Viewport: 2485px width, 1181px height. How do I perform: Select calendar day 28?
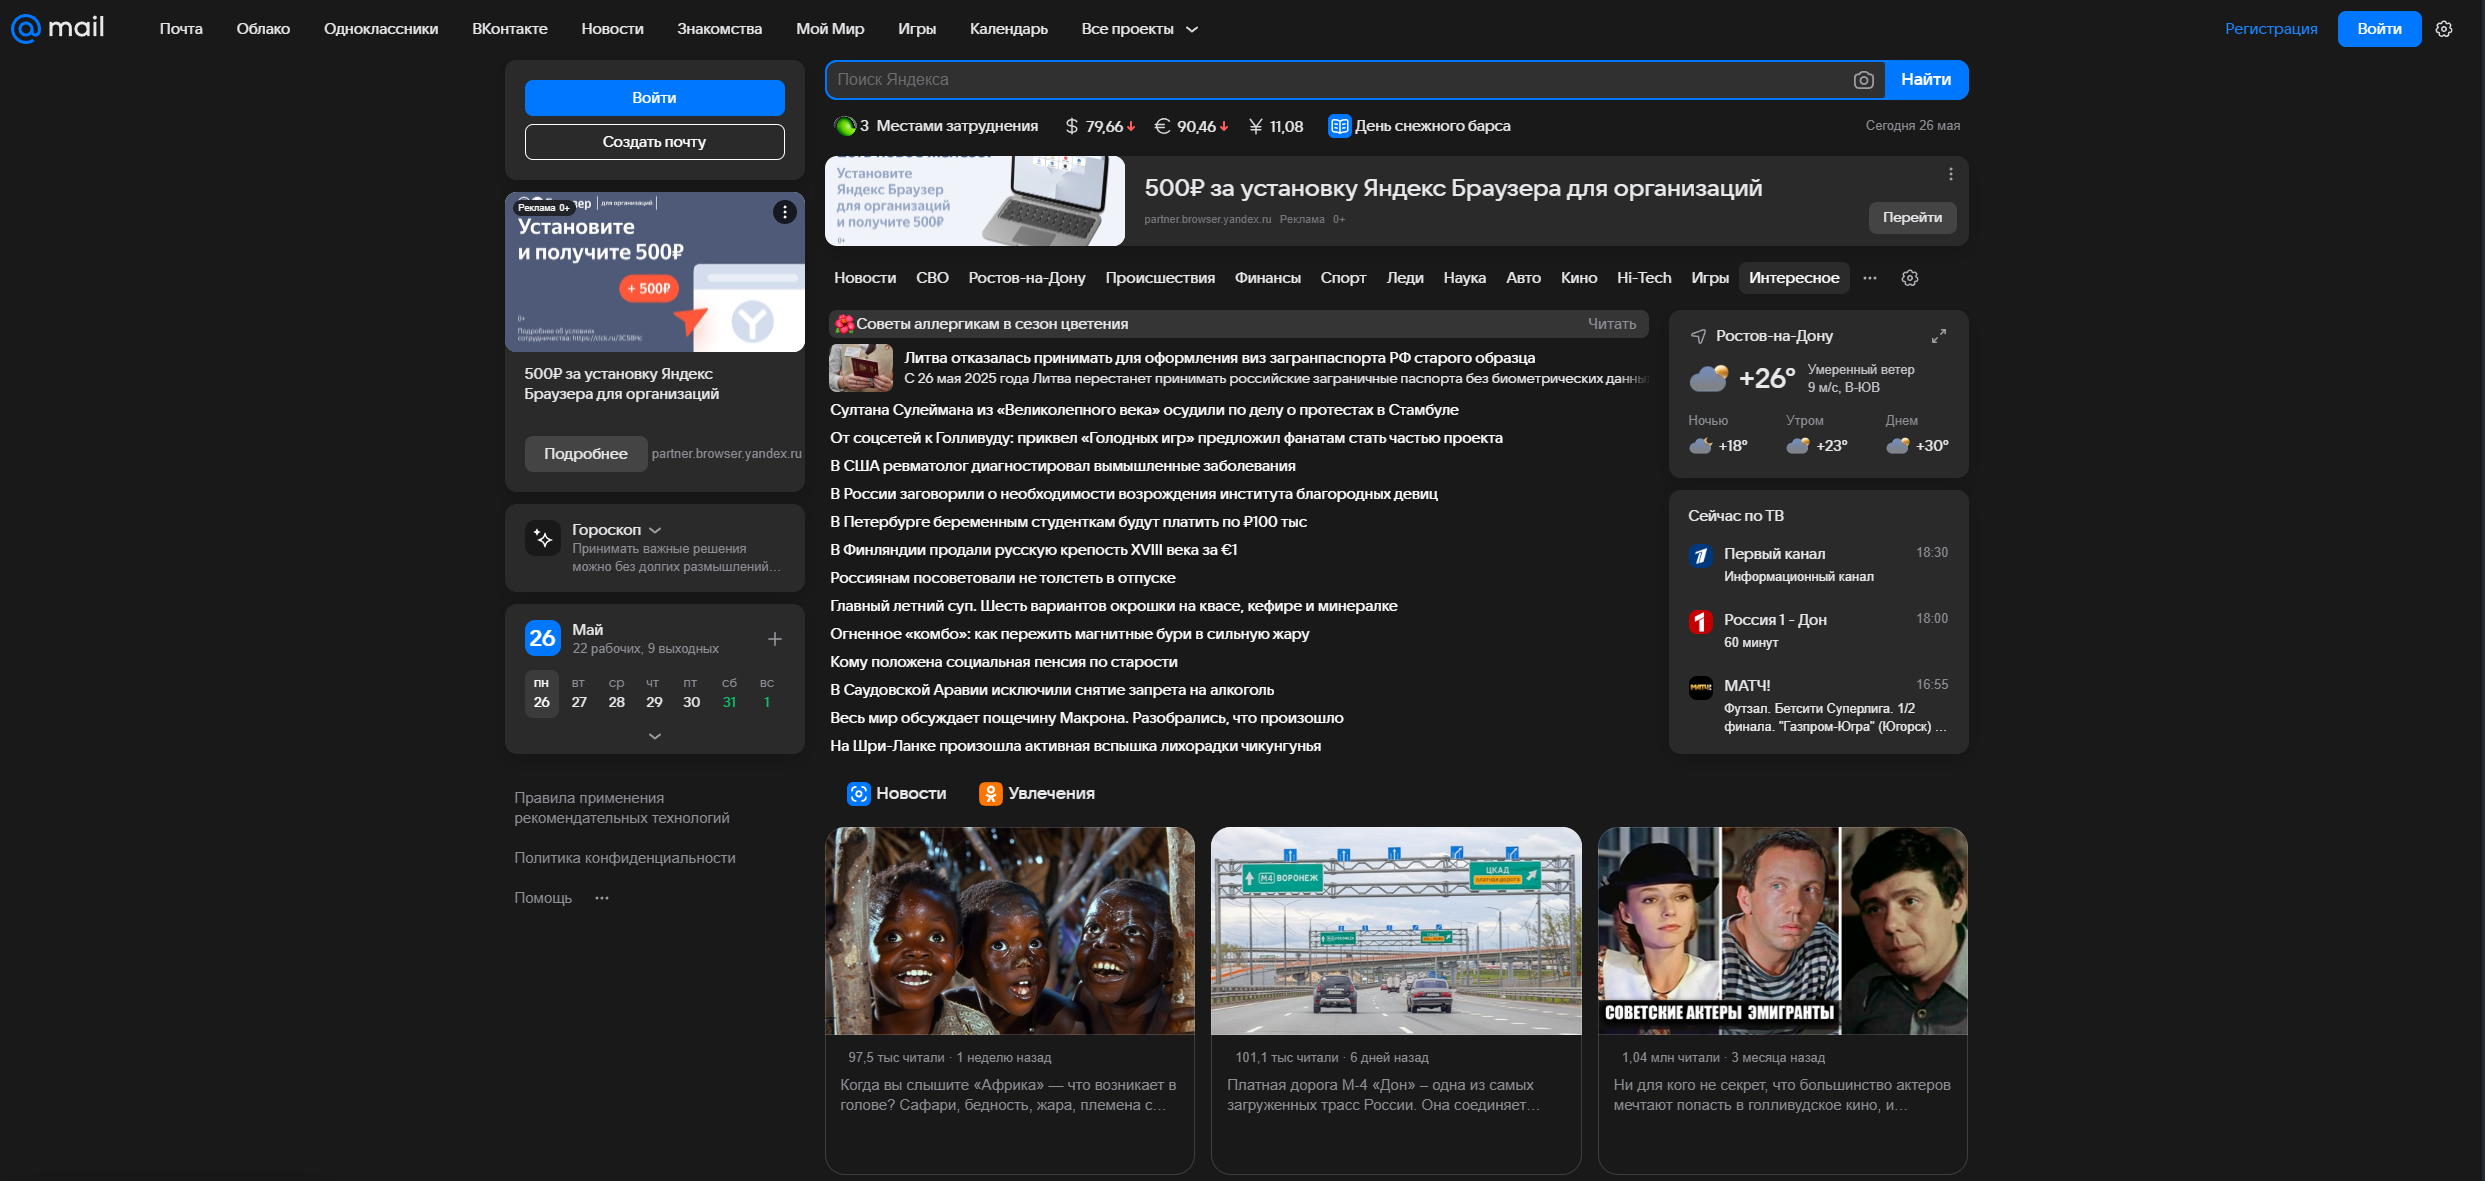point(617,693)
